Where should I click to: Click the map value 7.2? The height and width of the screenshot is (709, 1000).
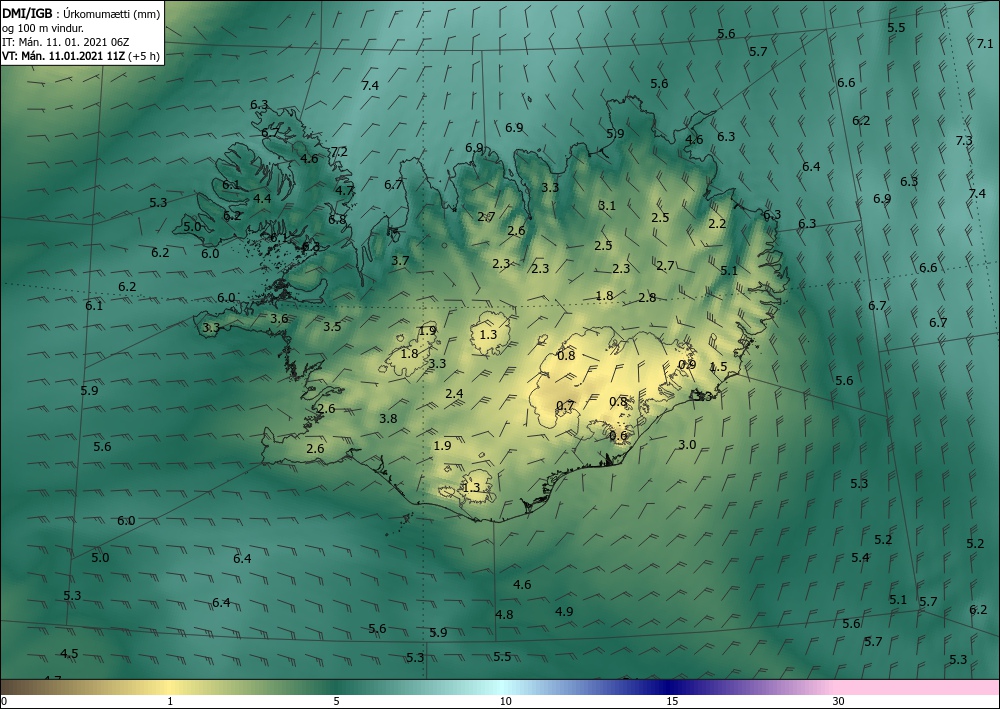[x=339, y=152]
